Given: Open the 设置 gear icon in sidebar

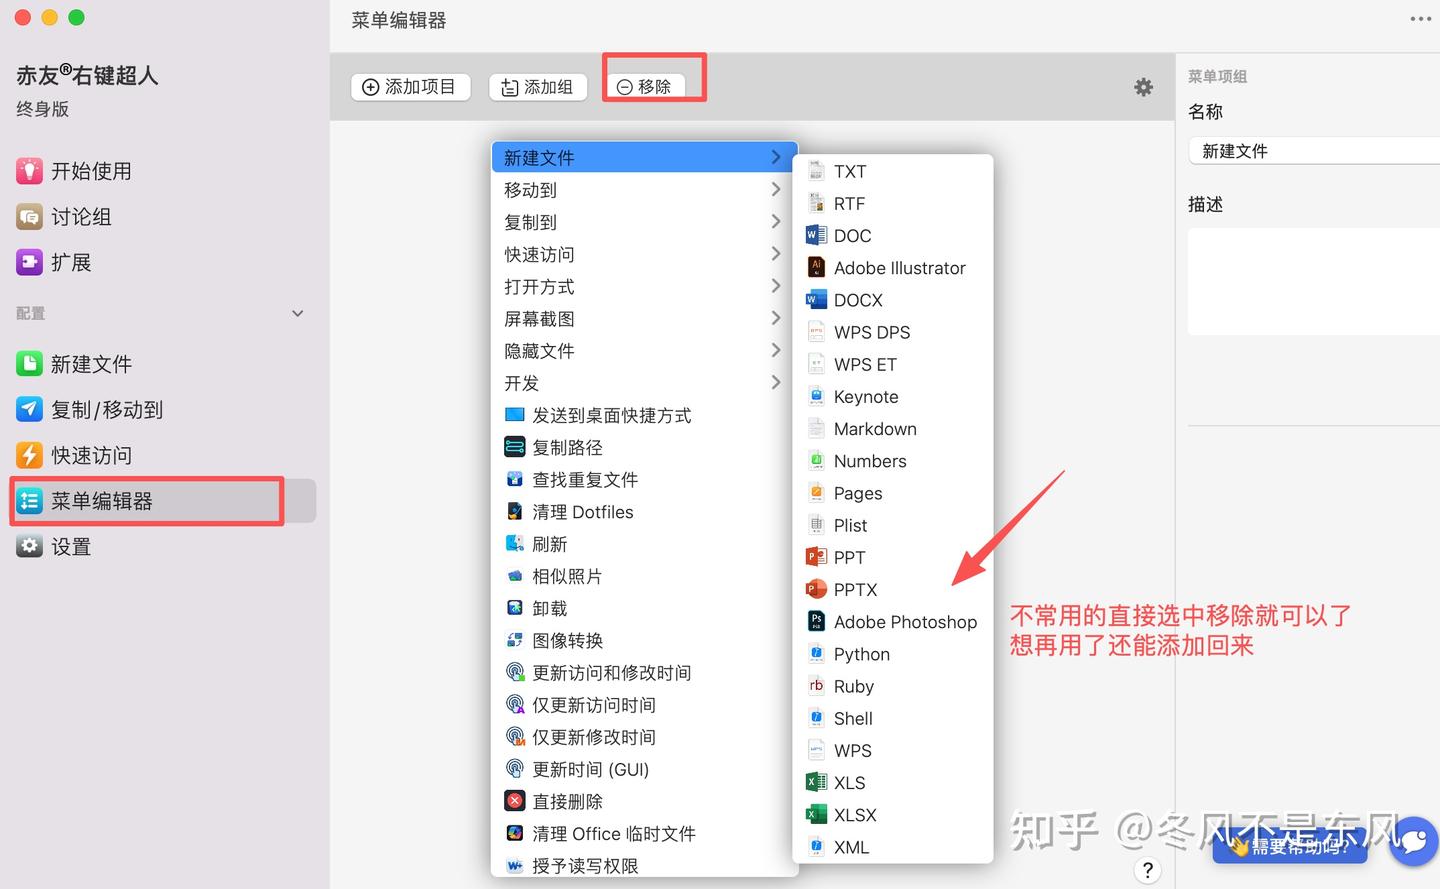Looking at the screenshot, I should (29, 547).
